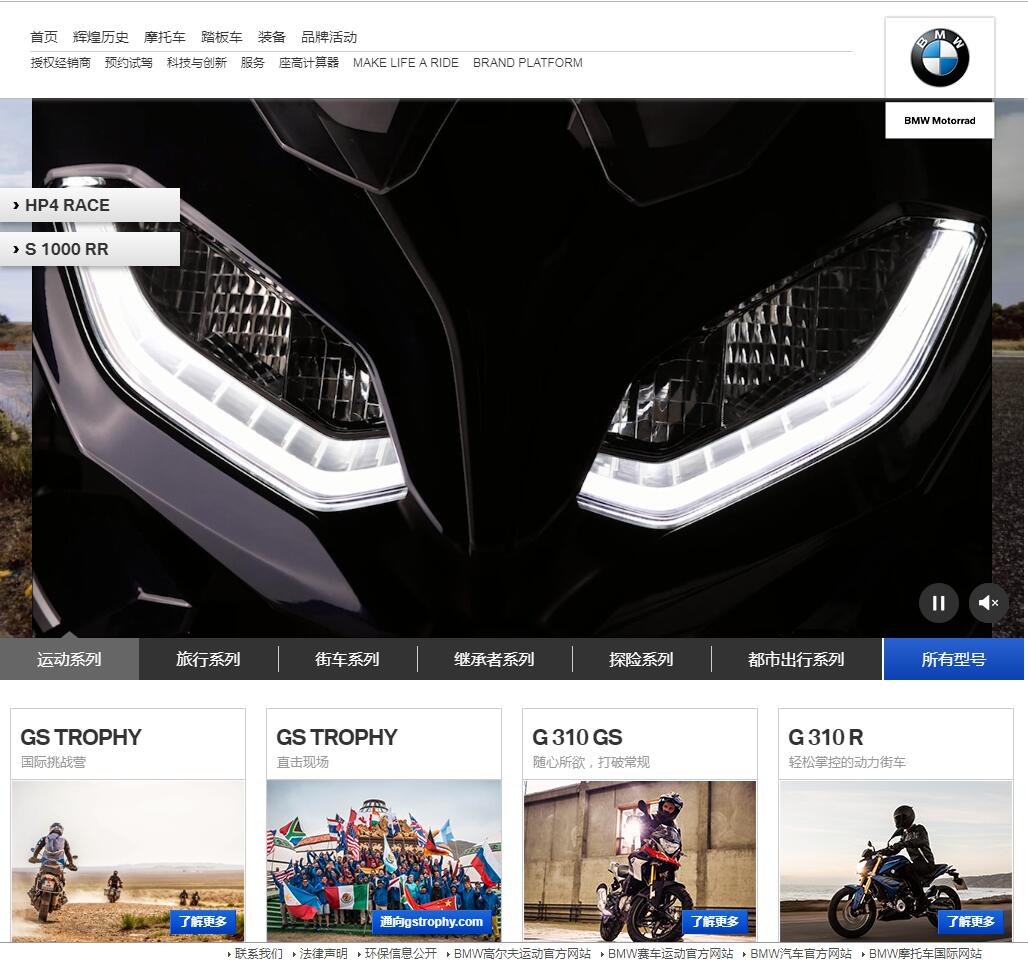Open the S 1000 RR model link
The width and height of the screenshot is (1028, 963).
click(90, 249)
